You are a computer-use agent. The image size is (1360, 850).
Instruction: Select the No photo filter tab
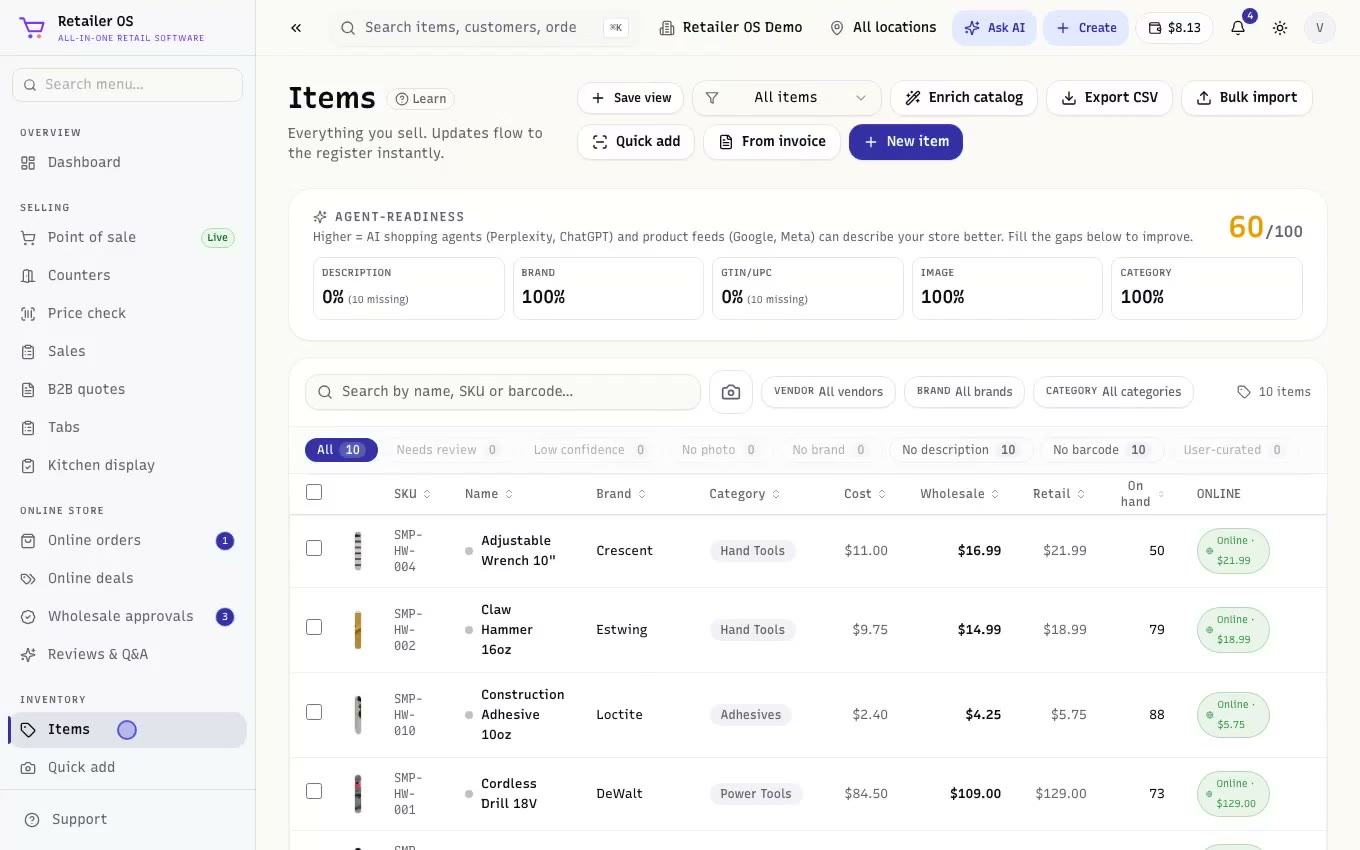click(x=719, y=450)
